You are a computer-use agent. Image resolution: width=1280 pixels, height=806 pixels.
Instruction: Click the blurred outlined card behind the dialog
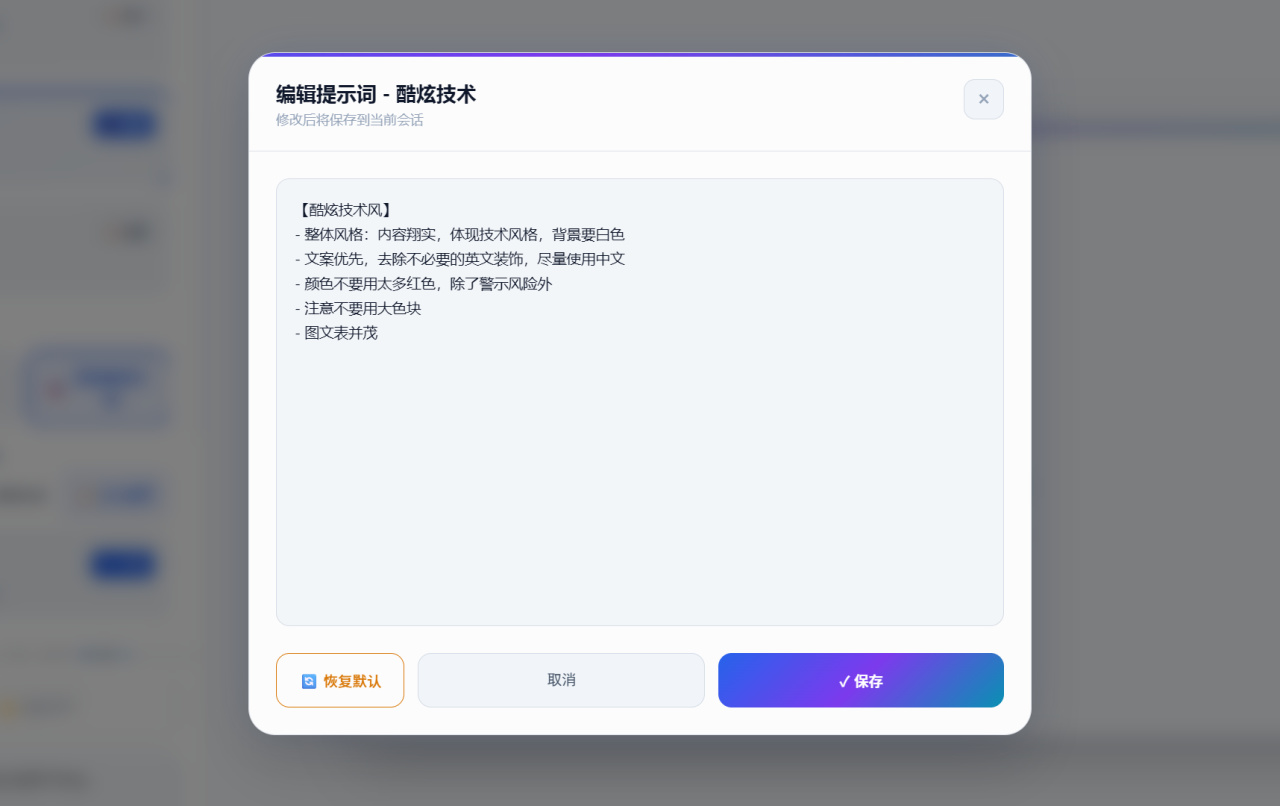[97, 387]
